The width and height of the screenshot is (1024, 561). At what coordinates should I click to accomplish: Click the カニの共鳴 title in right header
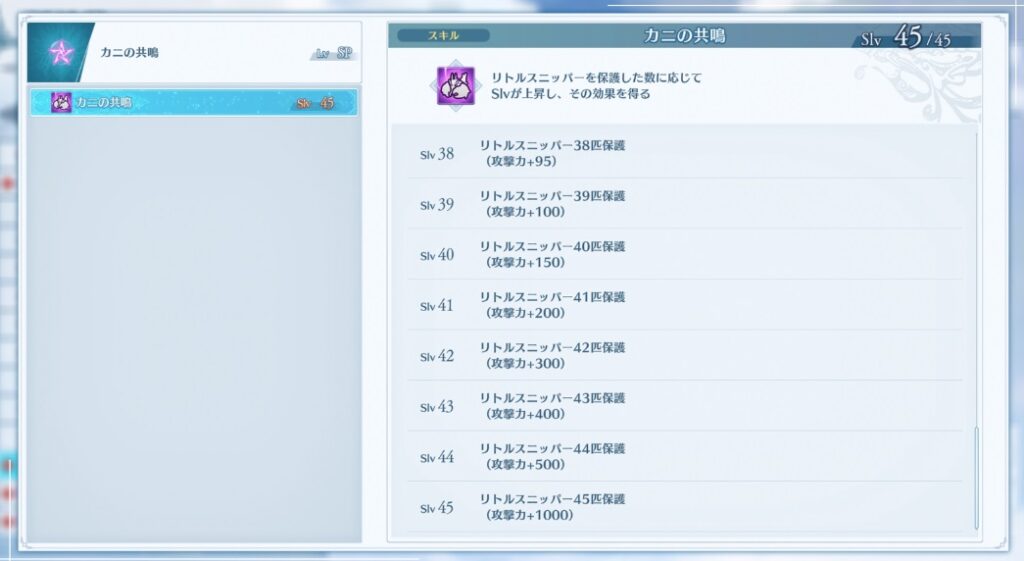(x=685, y=36)
